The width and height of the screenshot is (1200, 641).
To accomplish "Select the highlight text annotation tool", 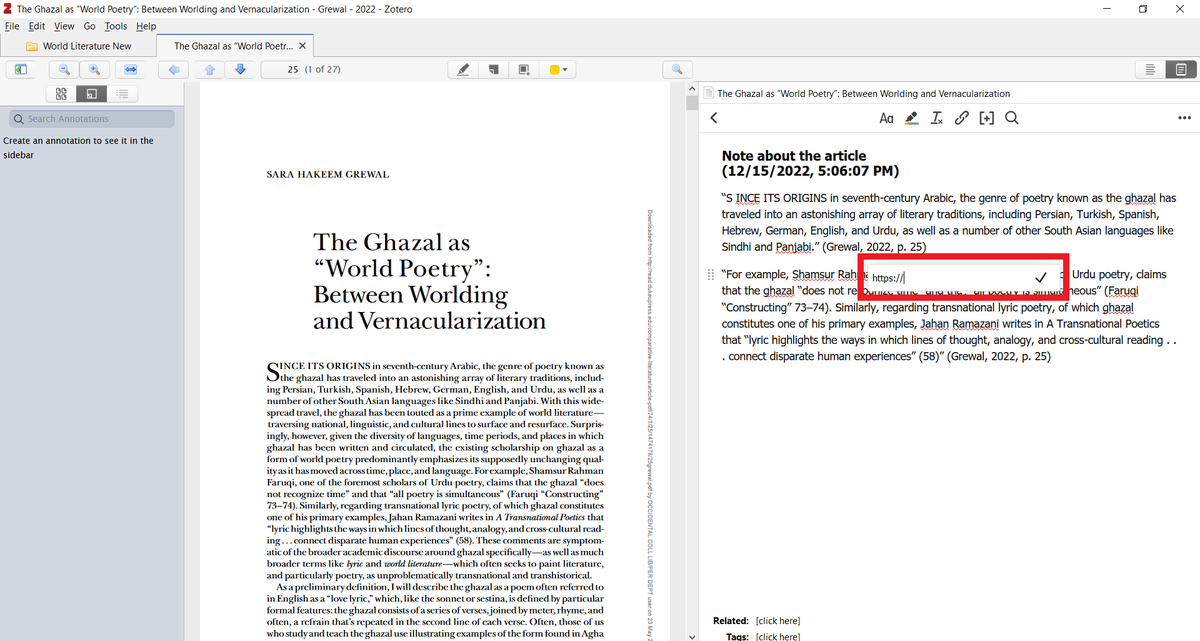I will [x=462, y=69].
